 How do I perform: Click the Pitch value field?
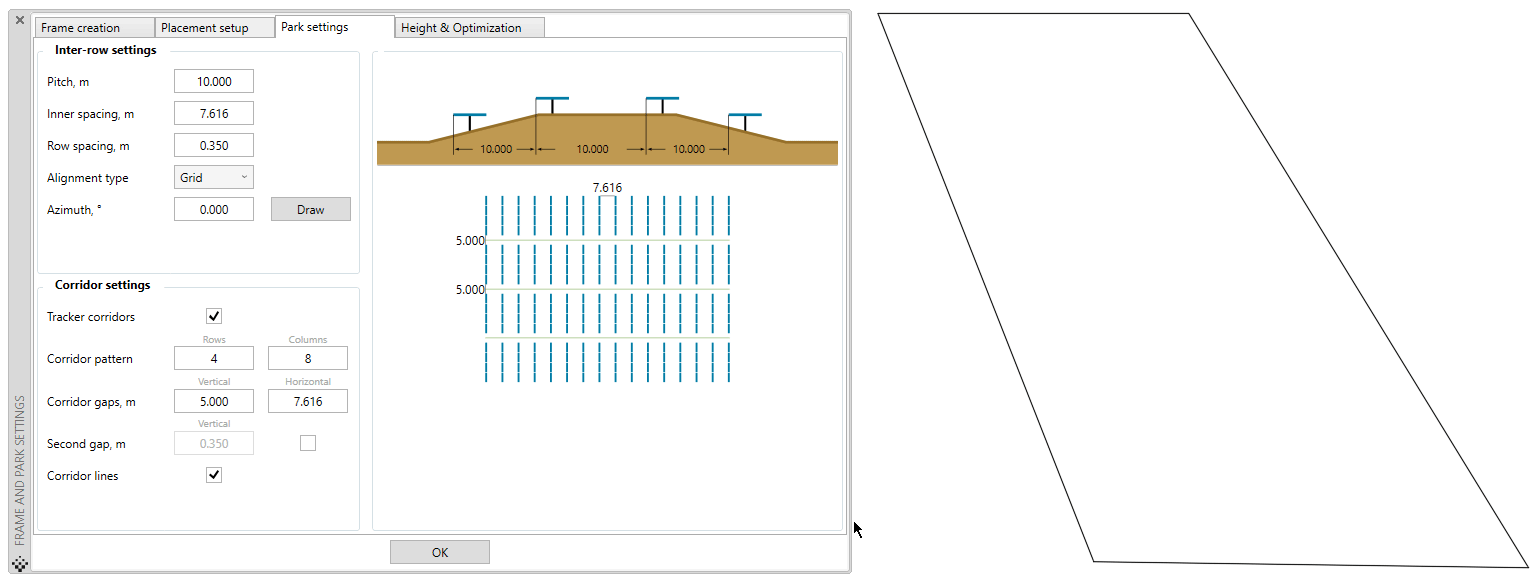point(214,81)
